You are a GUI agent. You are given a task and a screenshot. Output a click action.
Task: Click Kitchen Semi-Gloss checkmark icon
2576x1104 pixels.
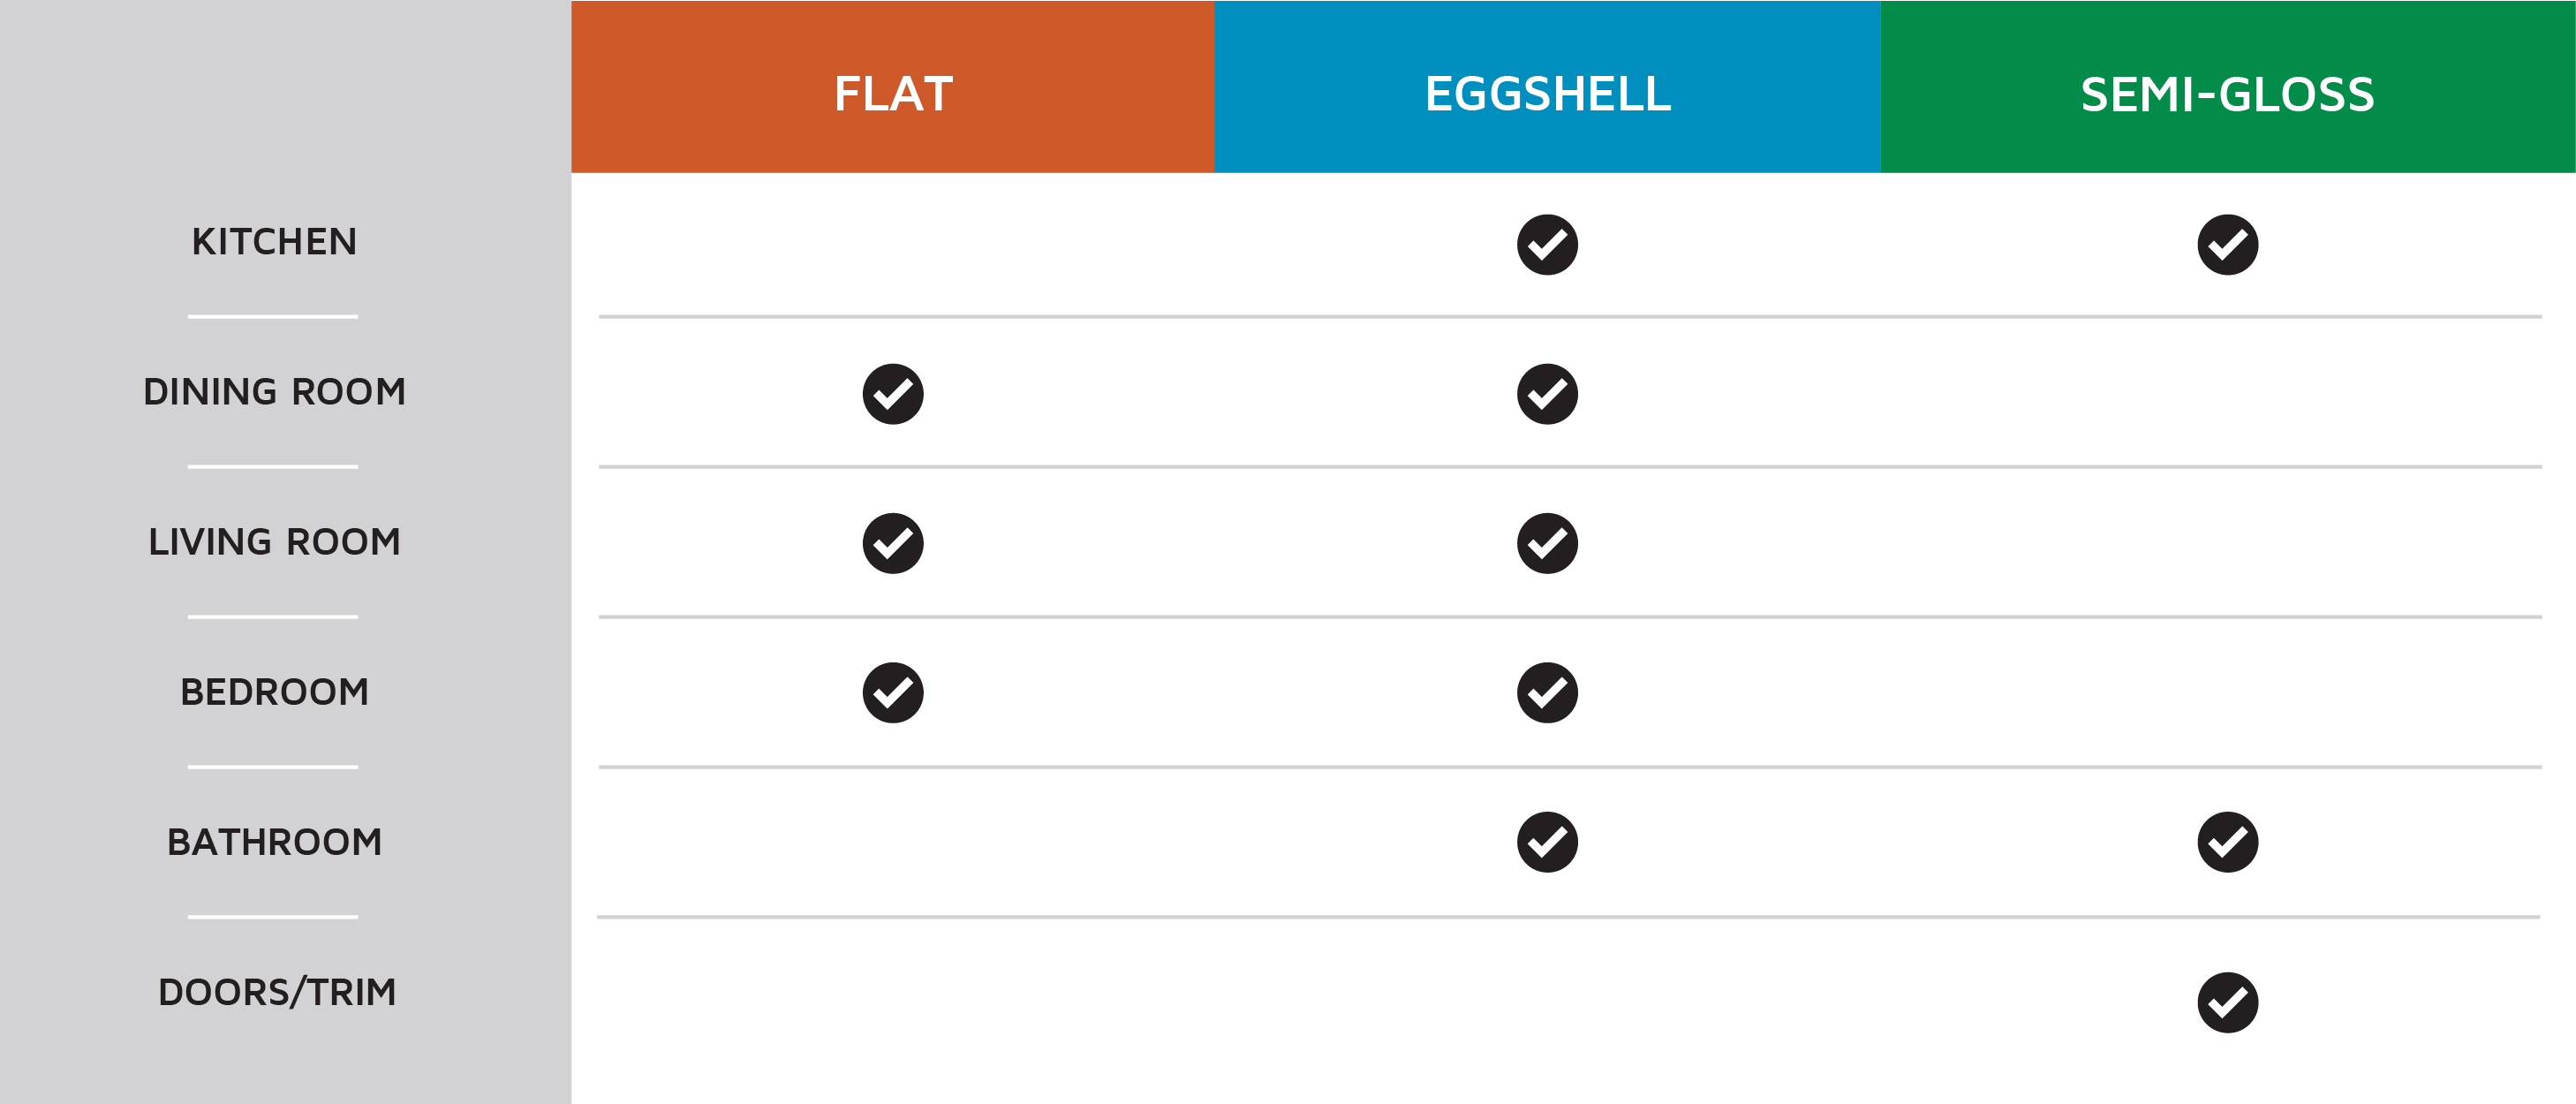point(2227,244)
